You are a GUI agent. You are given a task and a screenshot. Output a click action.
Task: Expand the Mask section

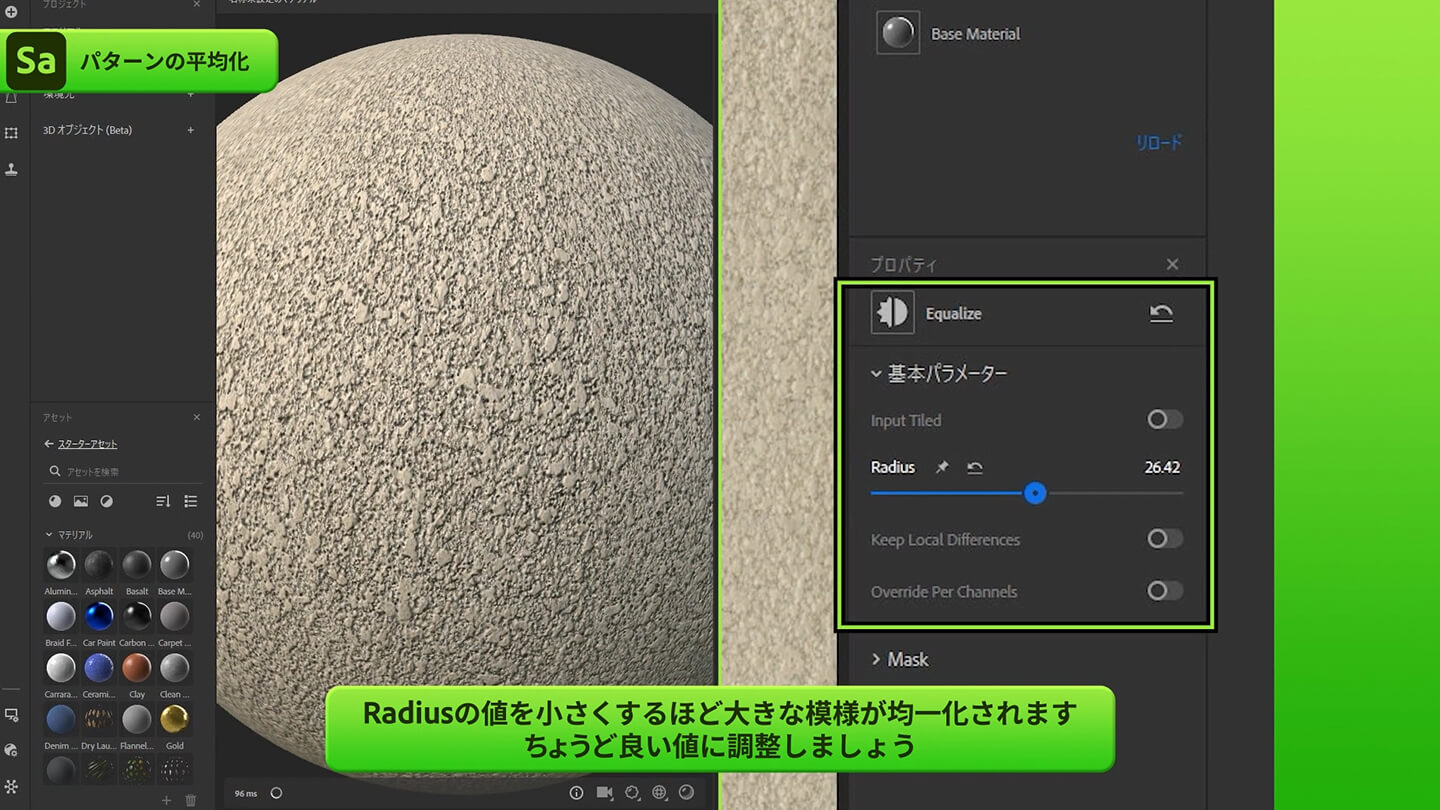tap(876, 659)
